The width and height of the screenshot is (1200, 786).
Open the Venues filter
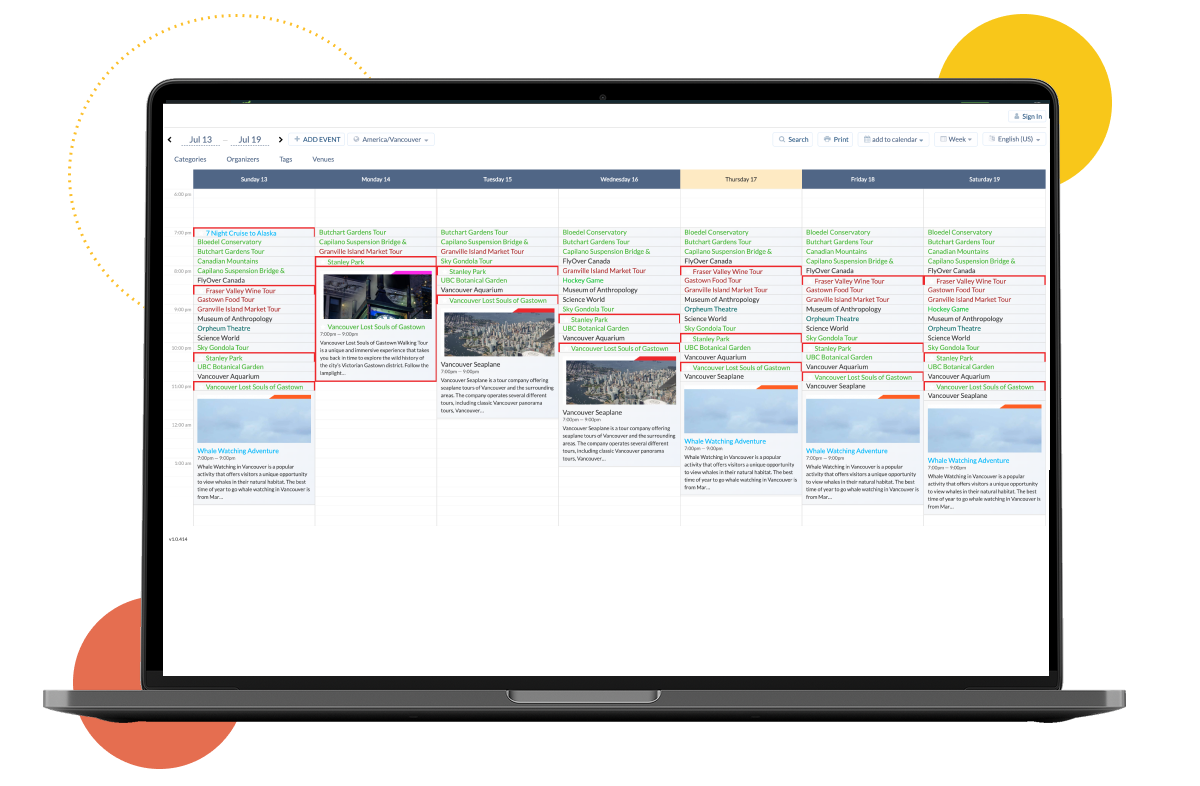pos(323,159)
